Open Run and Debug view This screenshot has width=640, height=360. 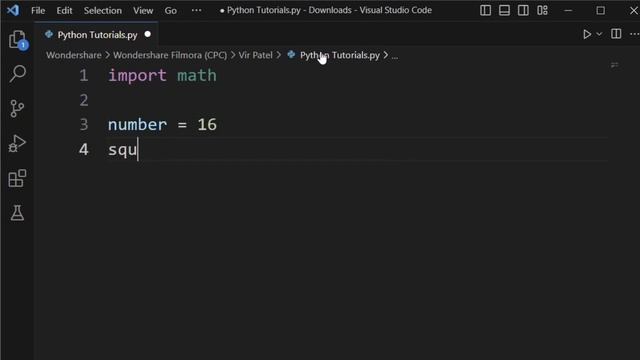pyautogui.click(x=17, y=144)
